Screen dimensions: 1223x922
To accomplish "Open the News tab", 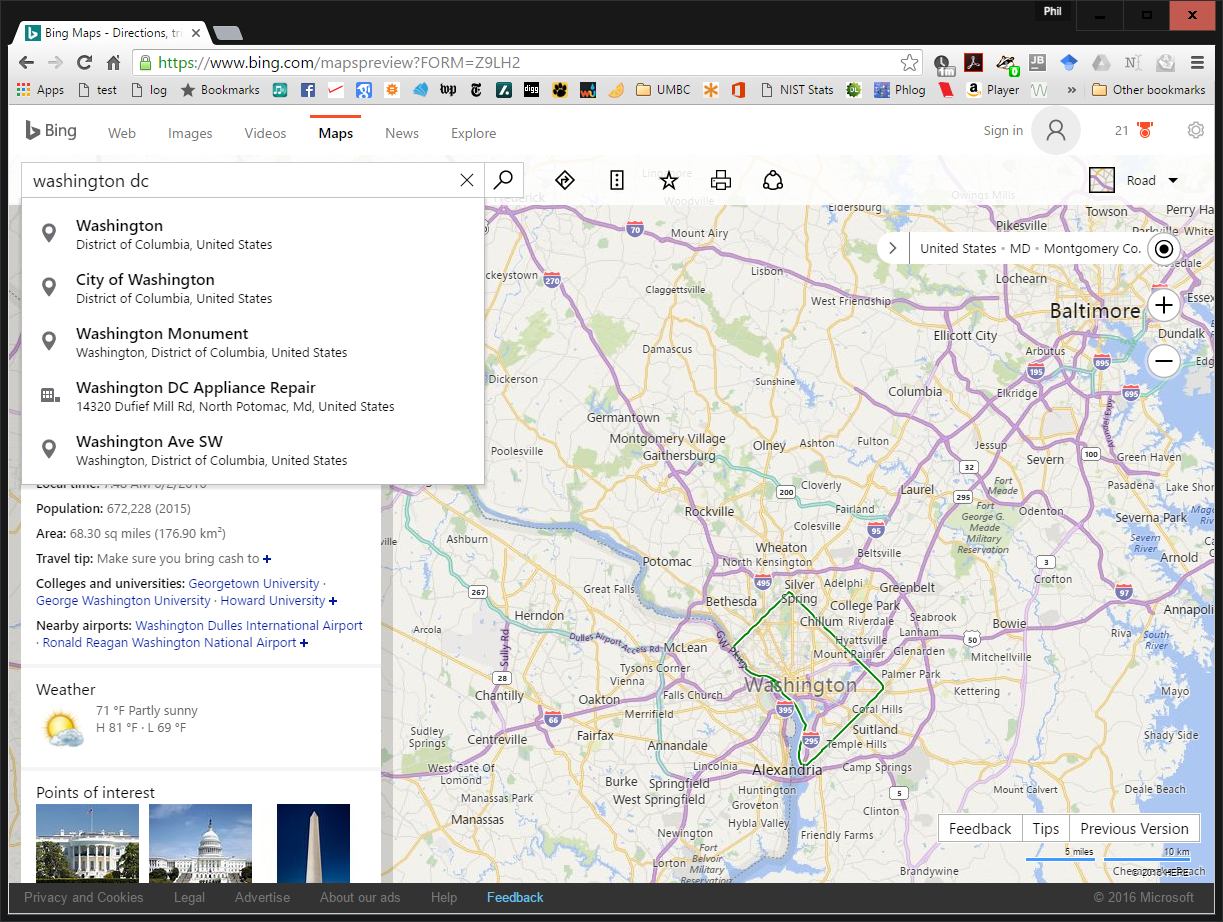I will [x=402, y=133].
